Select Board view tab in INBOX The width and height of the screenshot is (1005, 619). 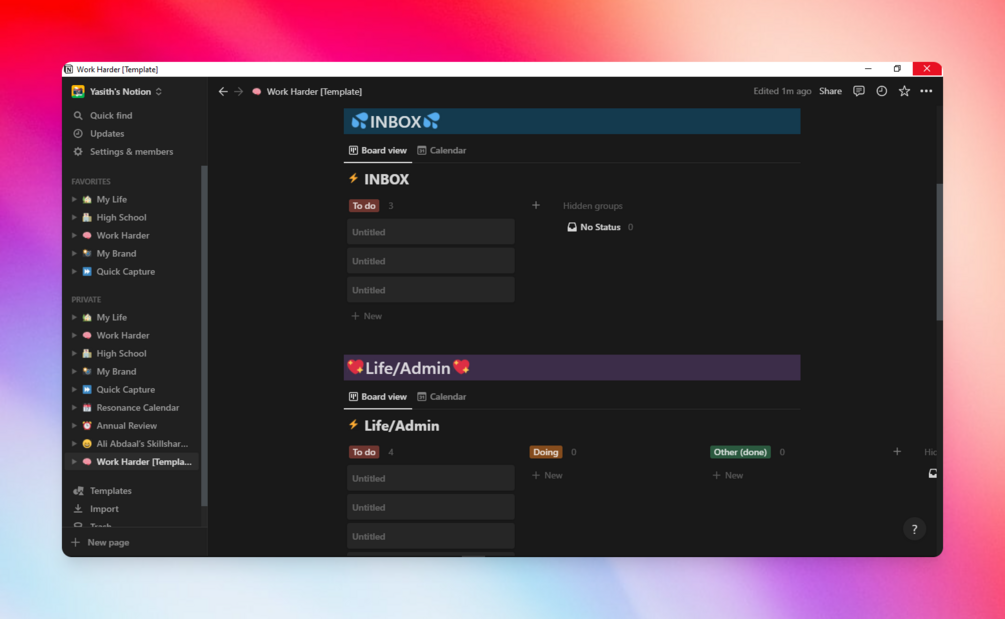tap(378, 151)
